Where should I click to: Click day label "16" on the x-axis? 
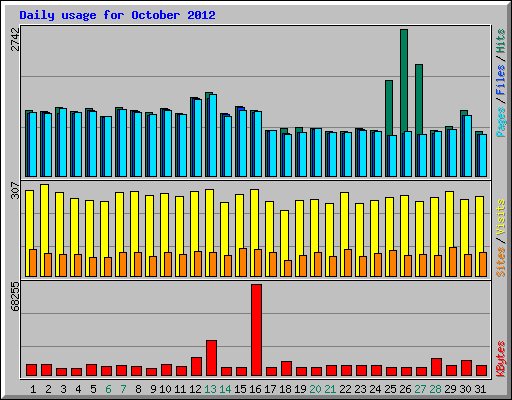pos(255,389)
